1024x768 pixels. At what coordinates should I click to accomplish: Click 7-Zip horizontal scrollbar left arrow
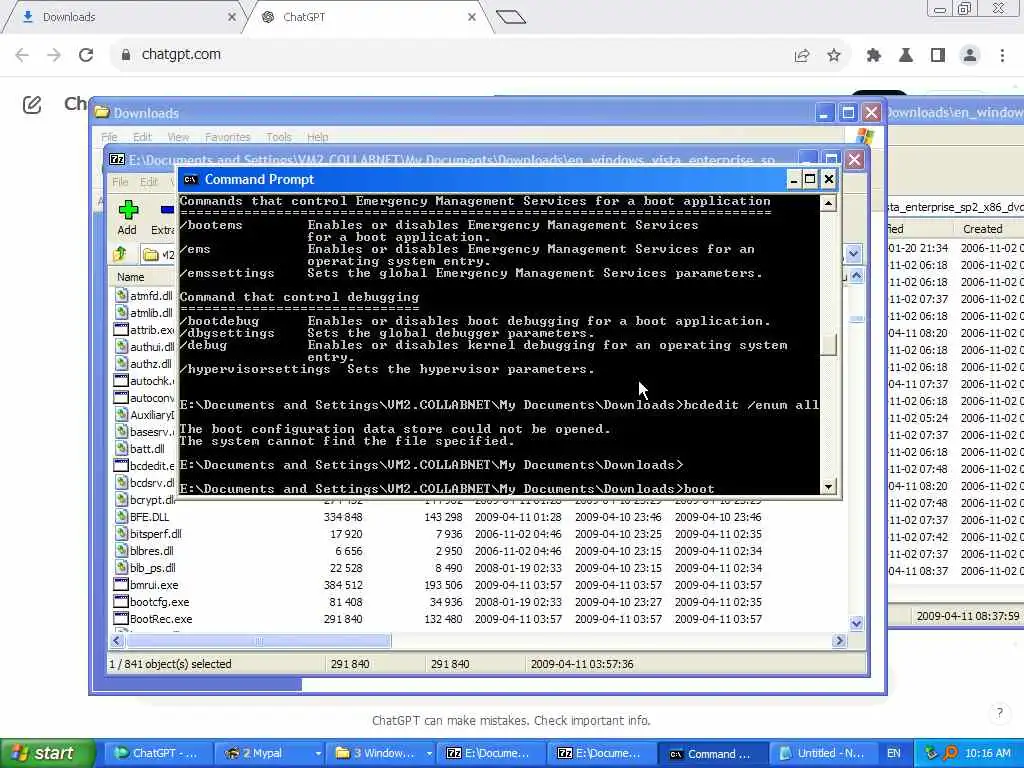coord(118,641)
